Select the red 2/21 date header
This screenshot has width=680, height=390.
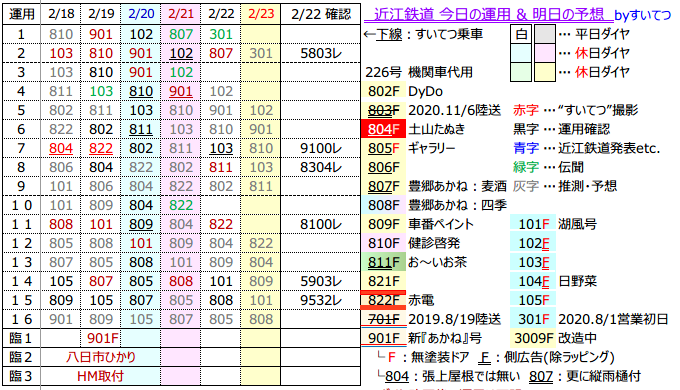click(181, 14)
